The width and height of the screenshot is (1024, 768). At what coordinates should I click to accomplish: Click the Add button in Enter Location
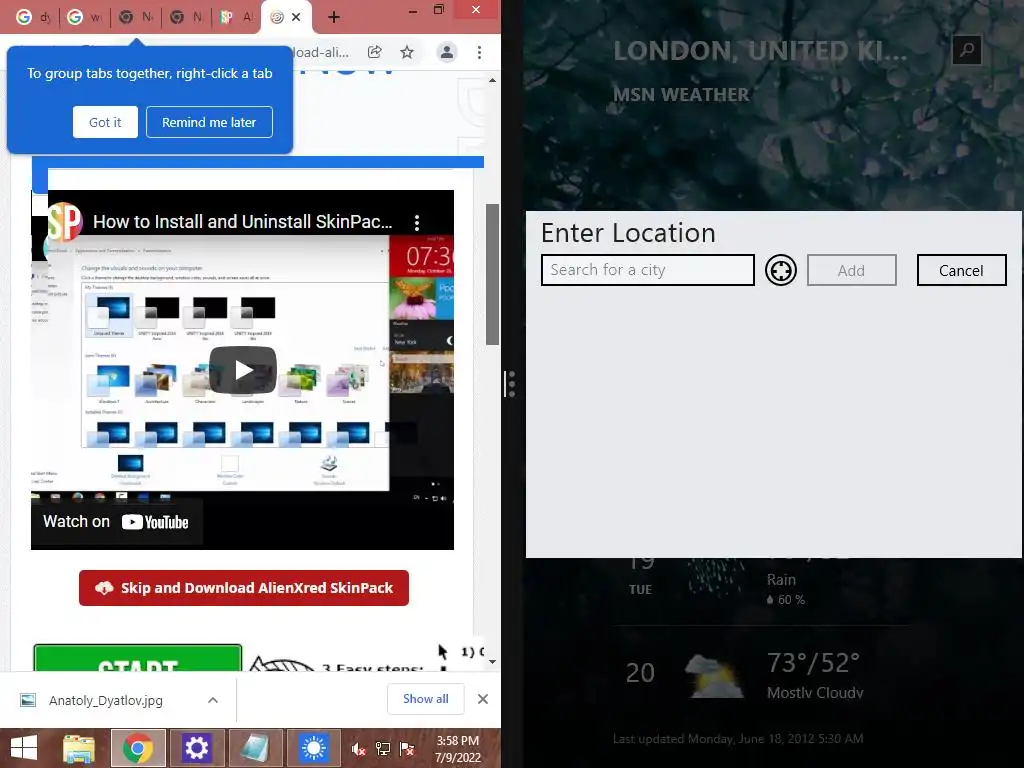click(852, 270)
